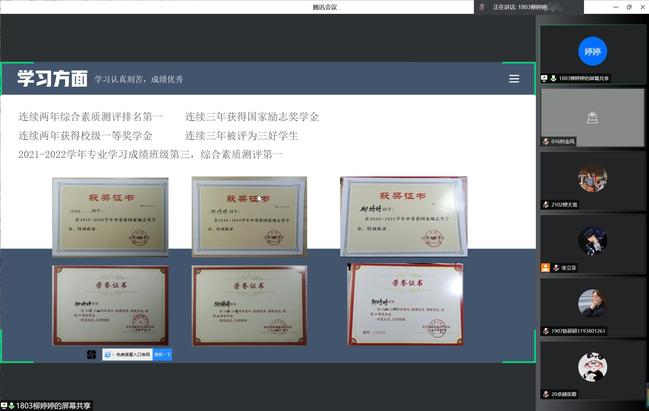Click the microphone icon beside 016时金凤
The height and width of the screenshot is (411, 649).
[546, 142]
